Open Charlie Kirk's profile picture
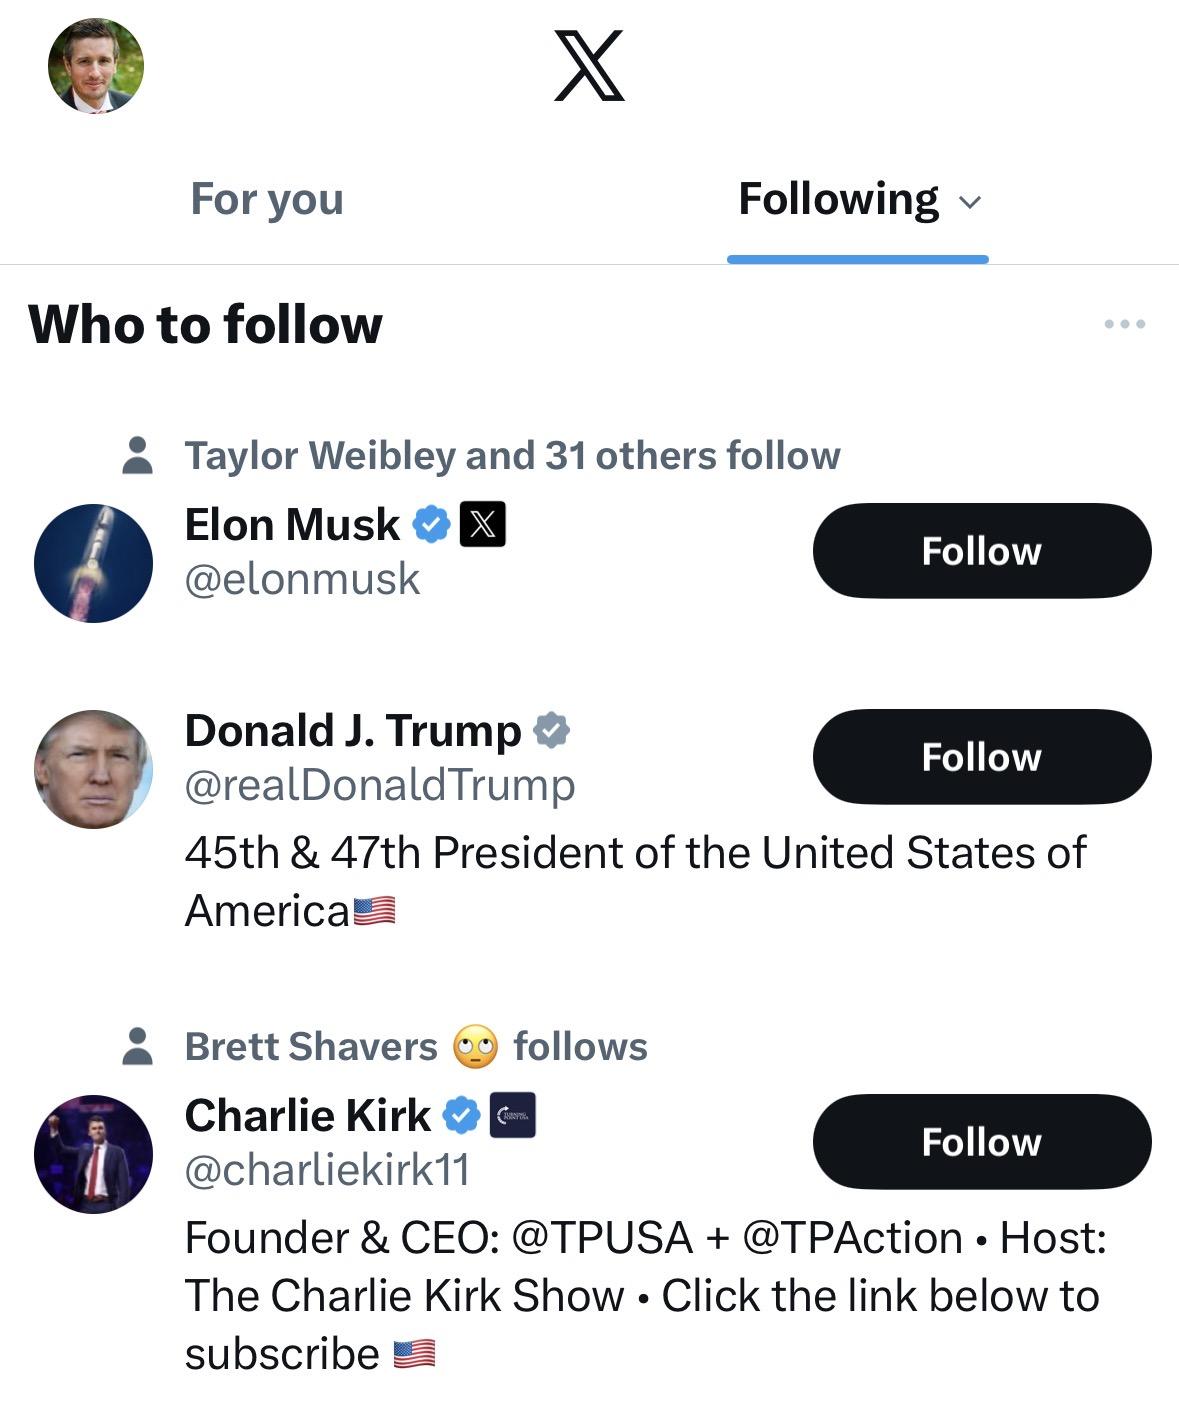The height and width of the screenshot is (1418, 1179). tap(94, 1154)
